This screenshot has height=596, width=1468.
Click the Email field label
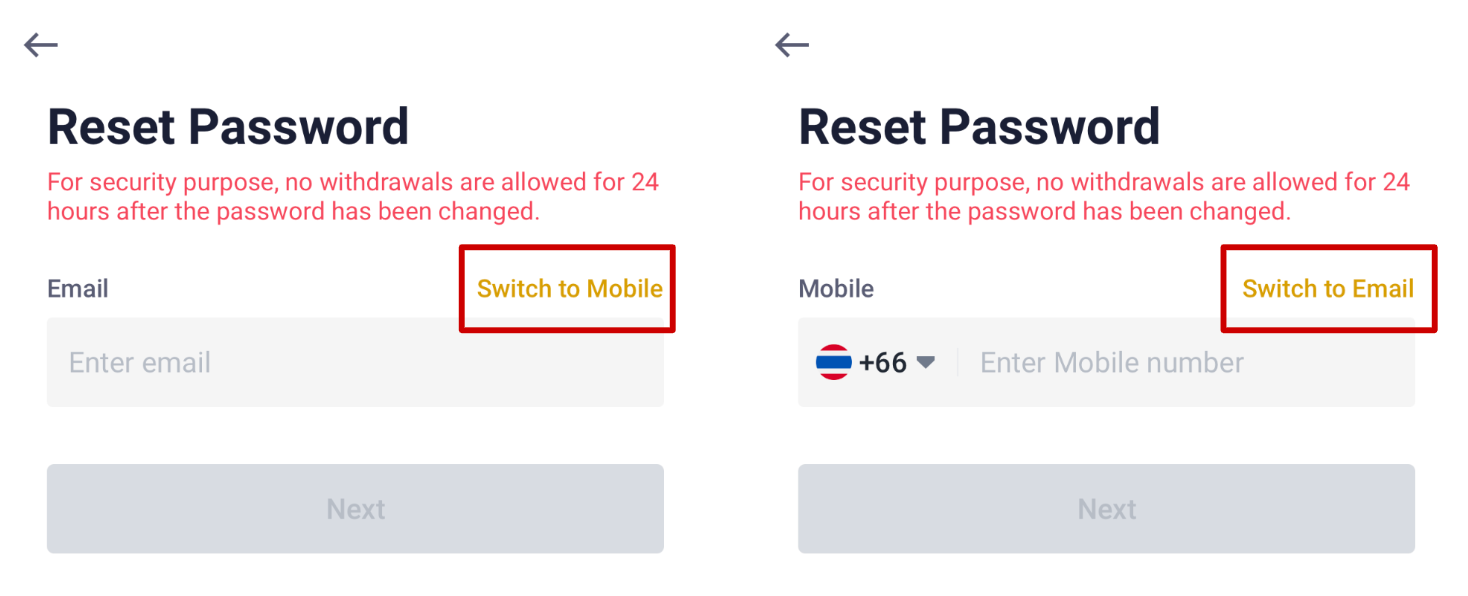click(78, 289)
